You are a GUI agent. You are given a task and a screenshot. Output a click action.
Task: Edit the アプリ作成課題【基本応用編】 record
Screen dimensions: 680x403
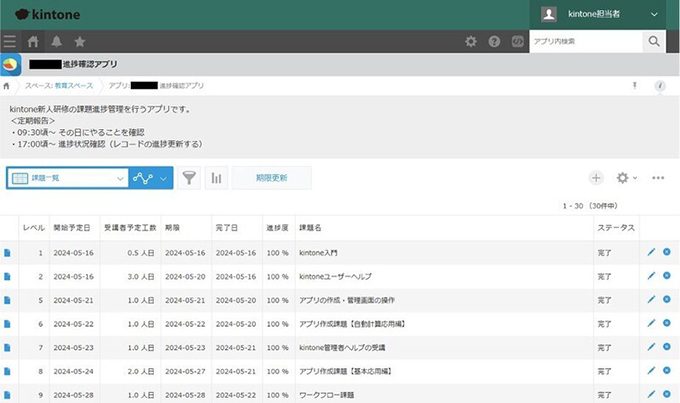[651, 370]
